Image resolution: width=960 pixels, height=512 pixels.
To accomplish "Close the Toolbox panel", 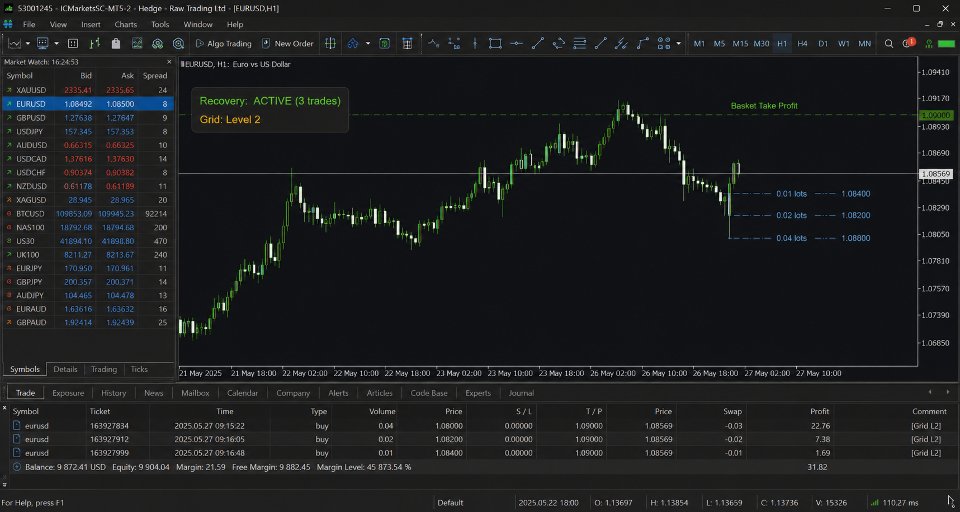I will tap(4, 407).
